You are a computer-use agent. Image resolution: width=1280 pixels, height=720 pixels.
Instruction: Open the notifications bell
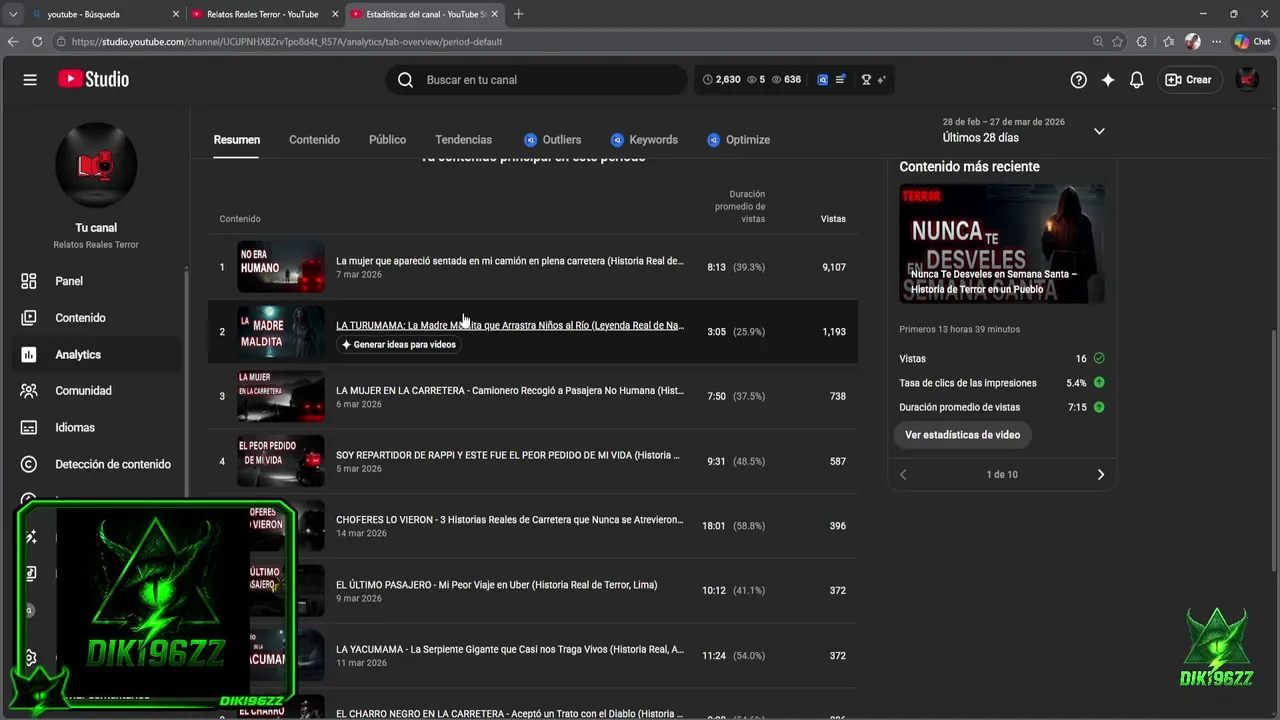coord(1136,80)
